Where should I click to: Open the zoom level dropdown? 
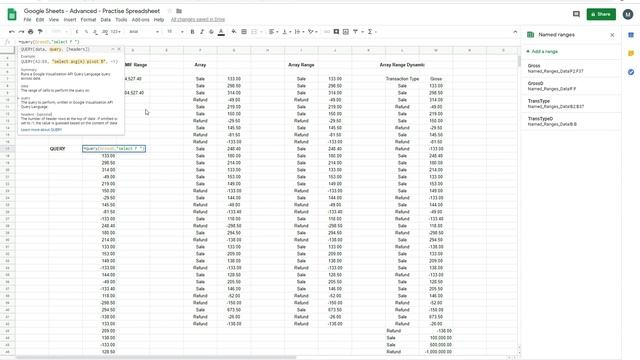point(60,31)
